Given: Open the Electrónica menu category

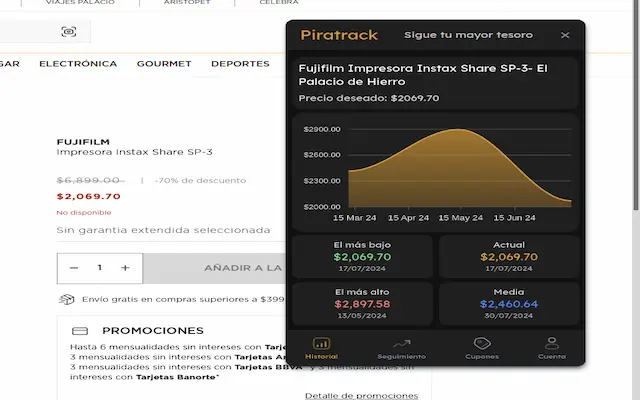Looking at the screenshot, I should [78, 64].
